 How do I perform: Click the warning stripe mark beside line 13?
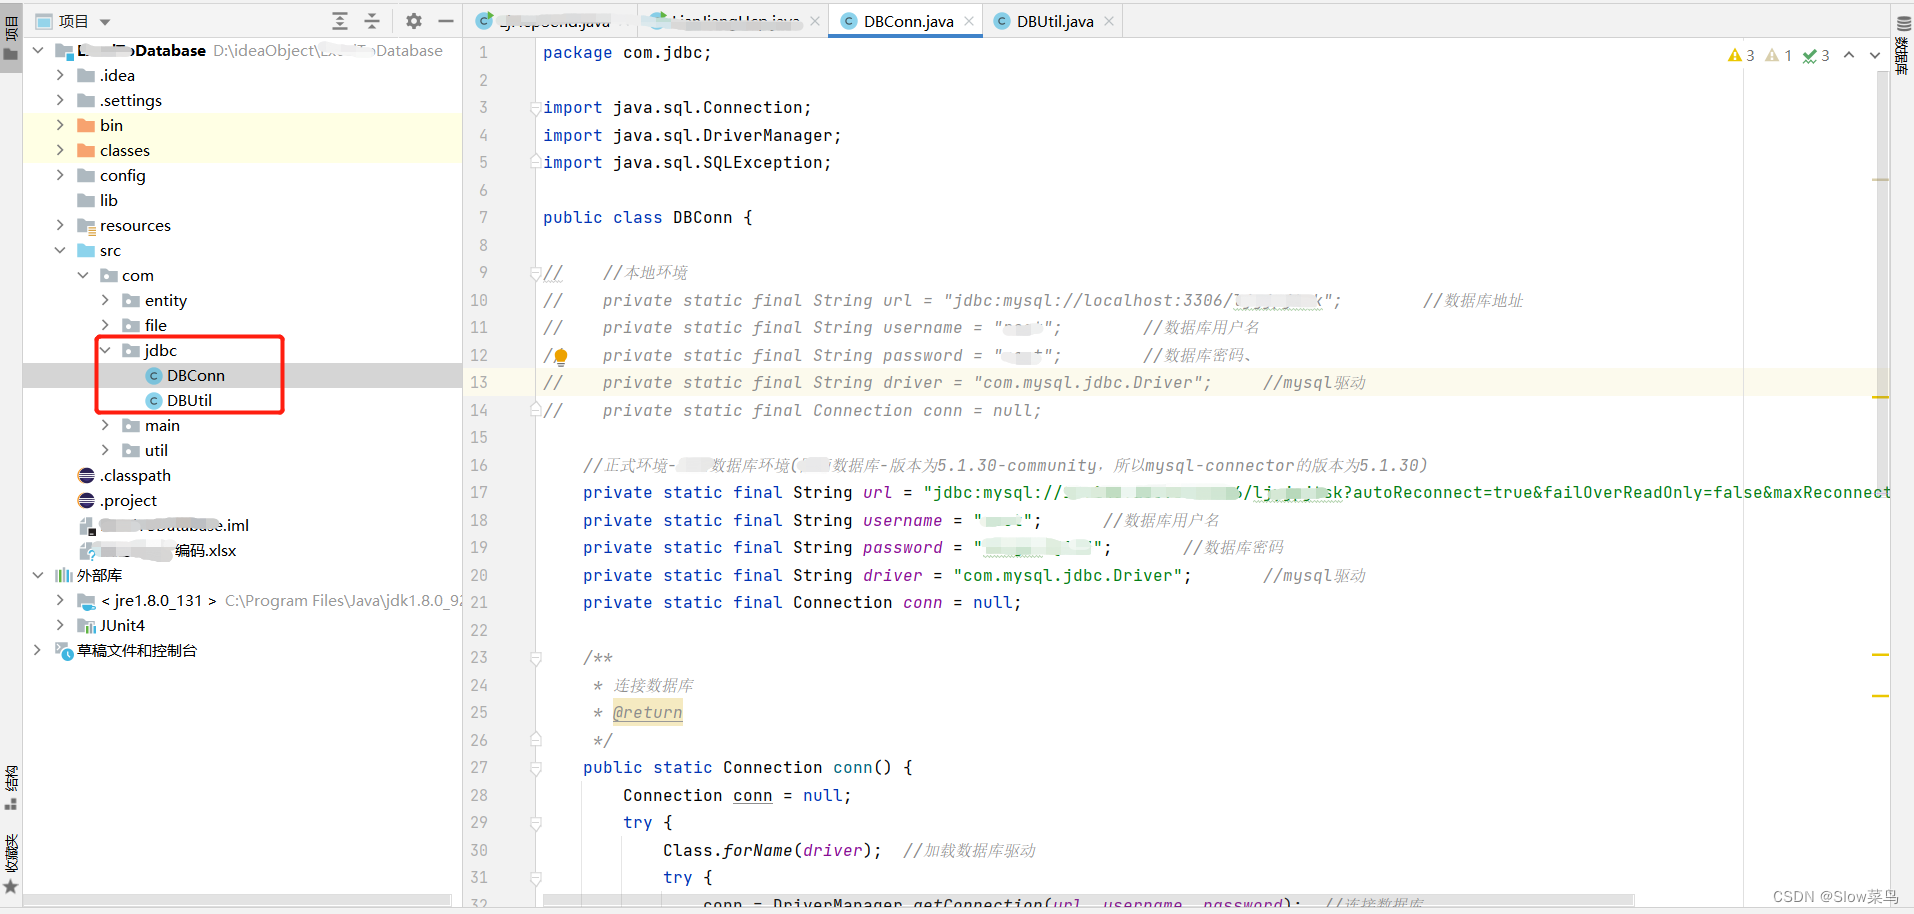[1880, 397]
